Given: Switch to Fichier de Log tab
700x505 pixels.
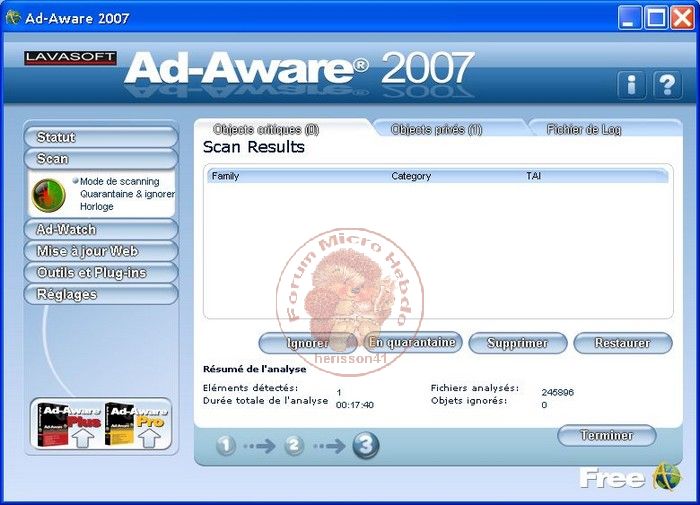Looking at the screenshot, I should [584, 129].
